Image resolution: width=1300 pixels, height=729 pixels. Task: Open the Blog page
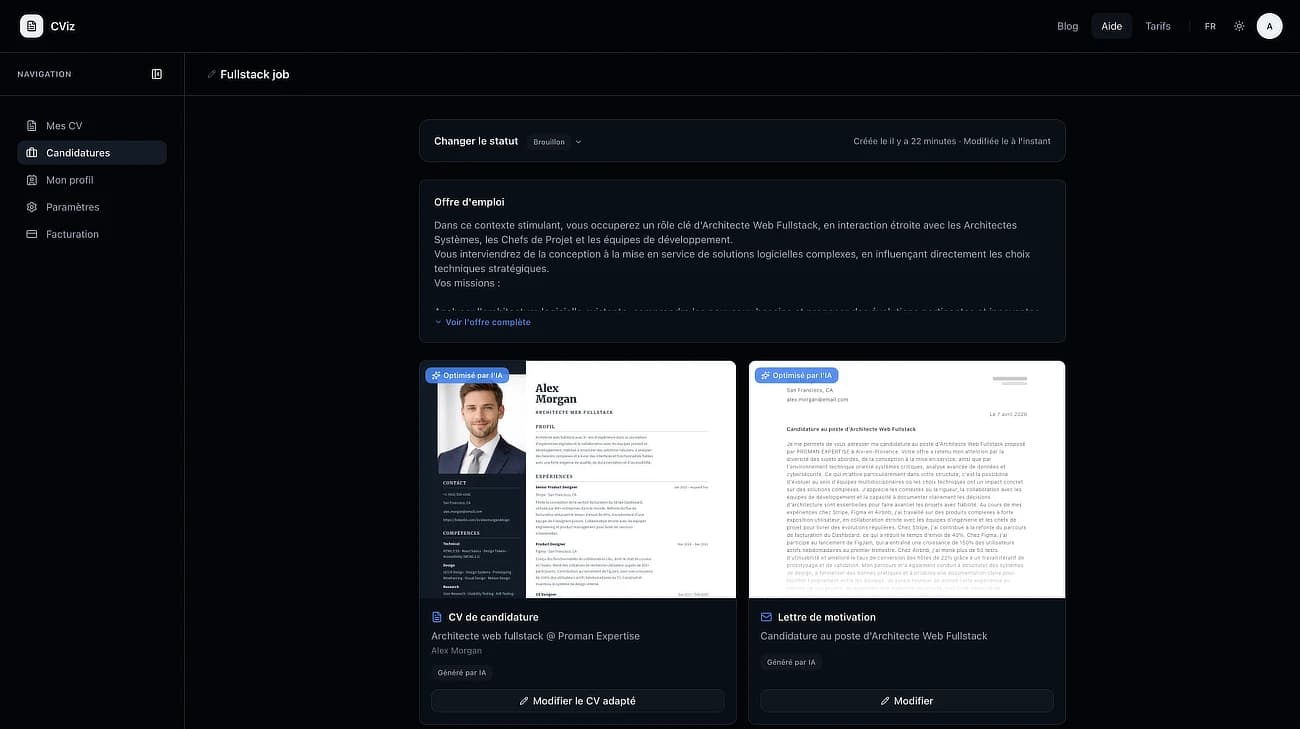1068,26
